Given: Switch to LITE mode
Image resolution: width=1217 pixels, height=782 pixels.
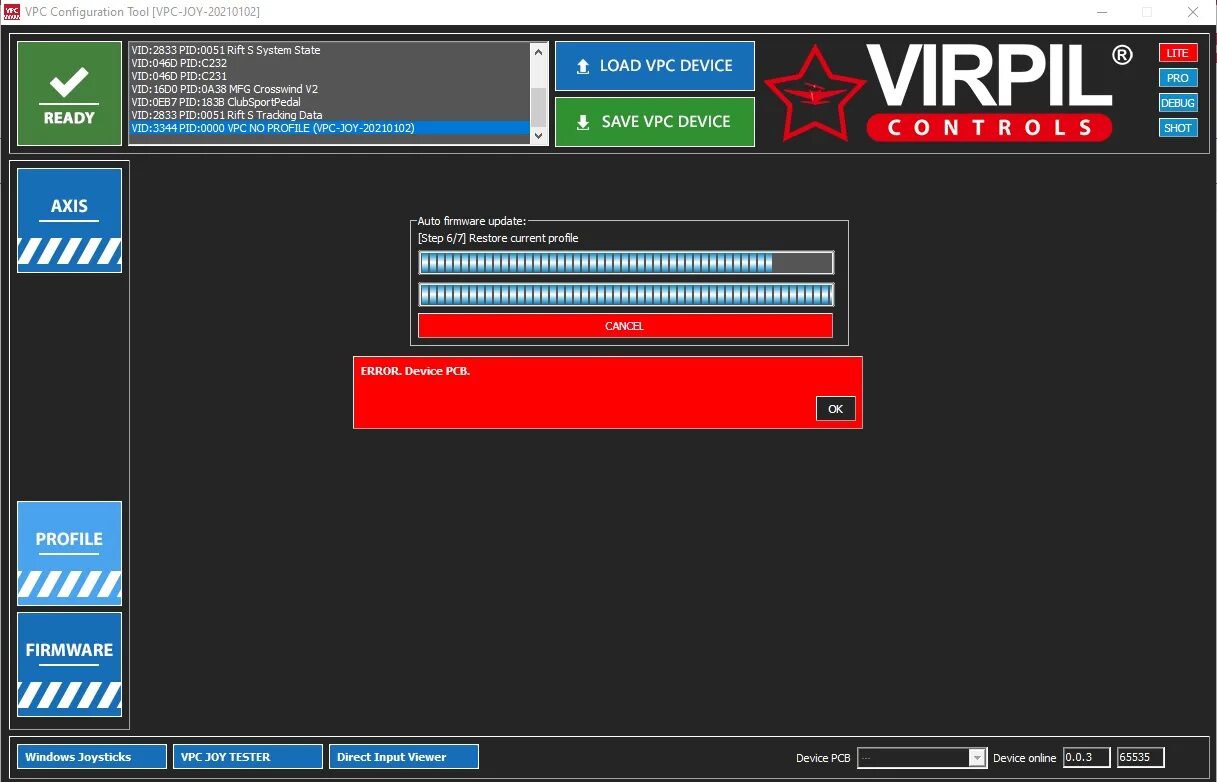Looking at the screenshot, I should tap(1178, 53).
